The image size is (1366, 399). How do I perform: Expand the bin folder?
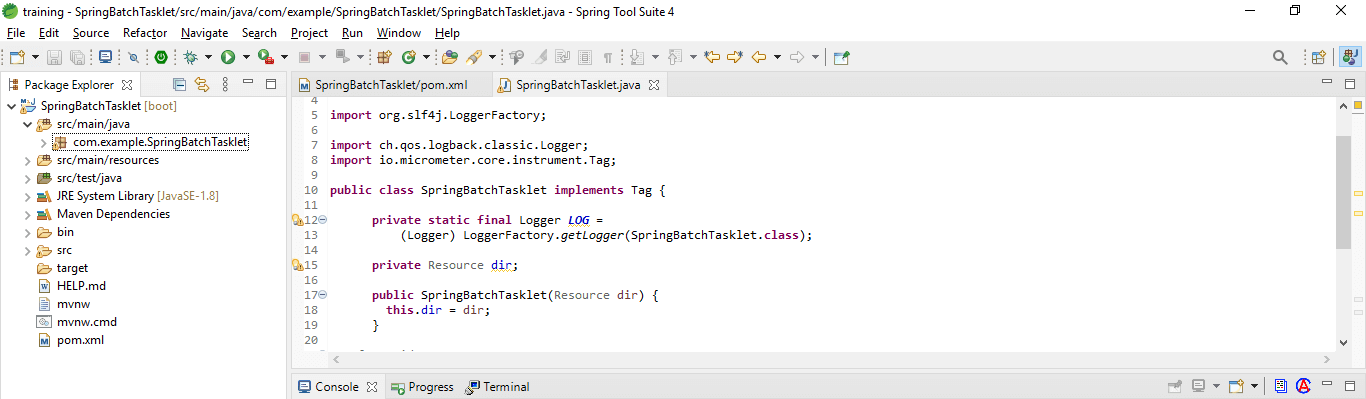(27, 232)
